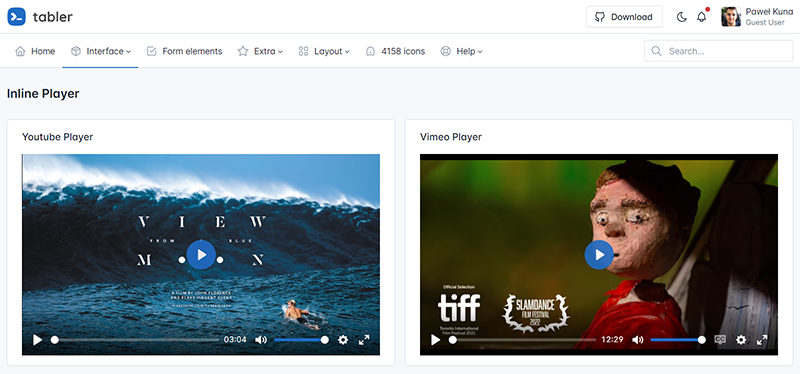Viewport: 800px width, 374px height.
Task: Mute the Youtube player volume icon
Action: [261, 340]
